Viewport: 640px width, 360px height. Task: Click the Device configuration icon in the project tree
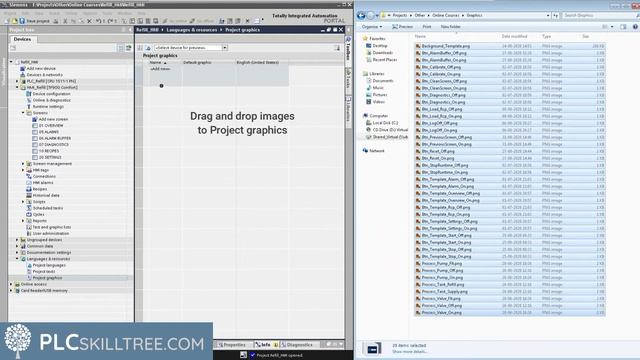[x=29, y=94]
